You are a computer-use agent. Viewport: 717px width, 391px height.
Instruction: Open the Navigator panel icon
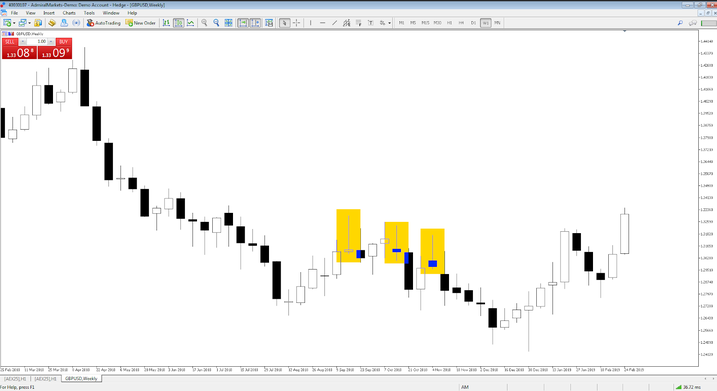coord(64,23)
